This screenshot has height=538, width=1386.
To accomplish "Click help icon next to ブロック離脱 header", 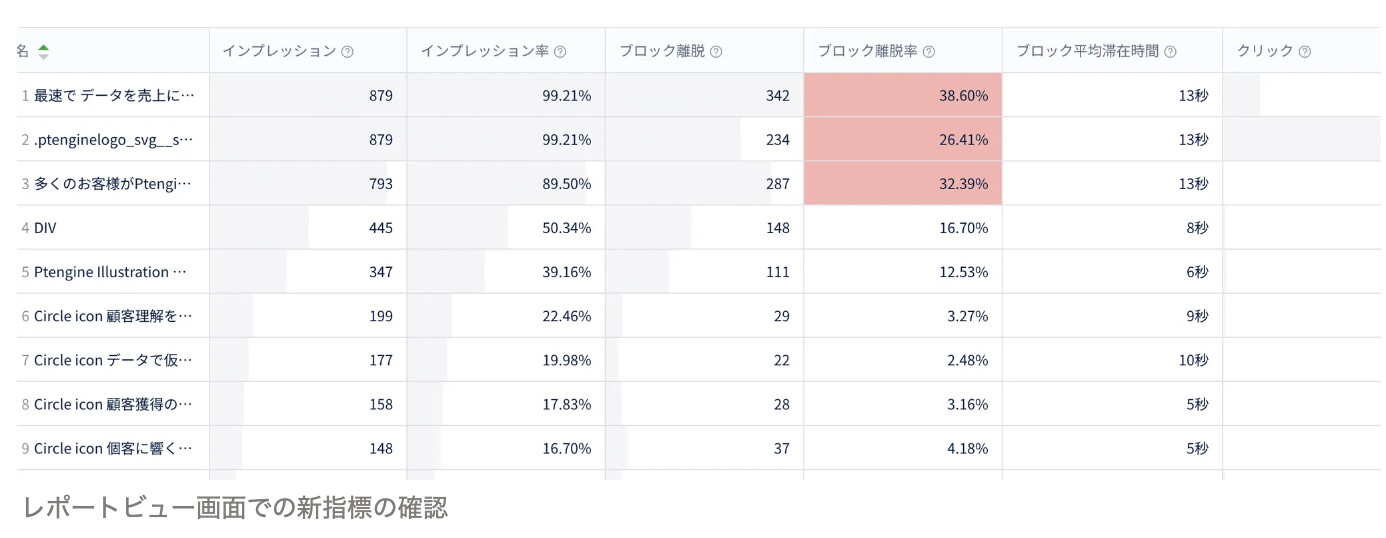I will (716, 52).
